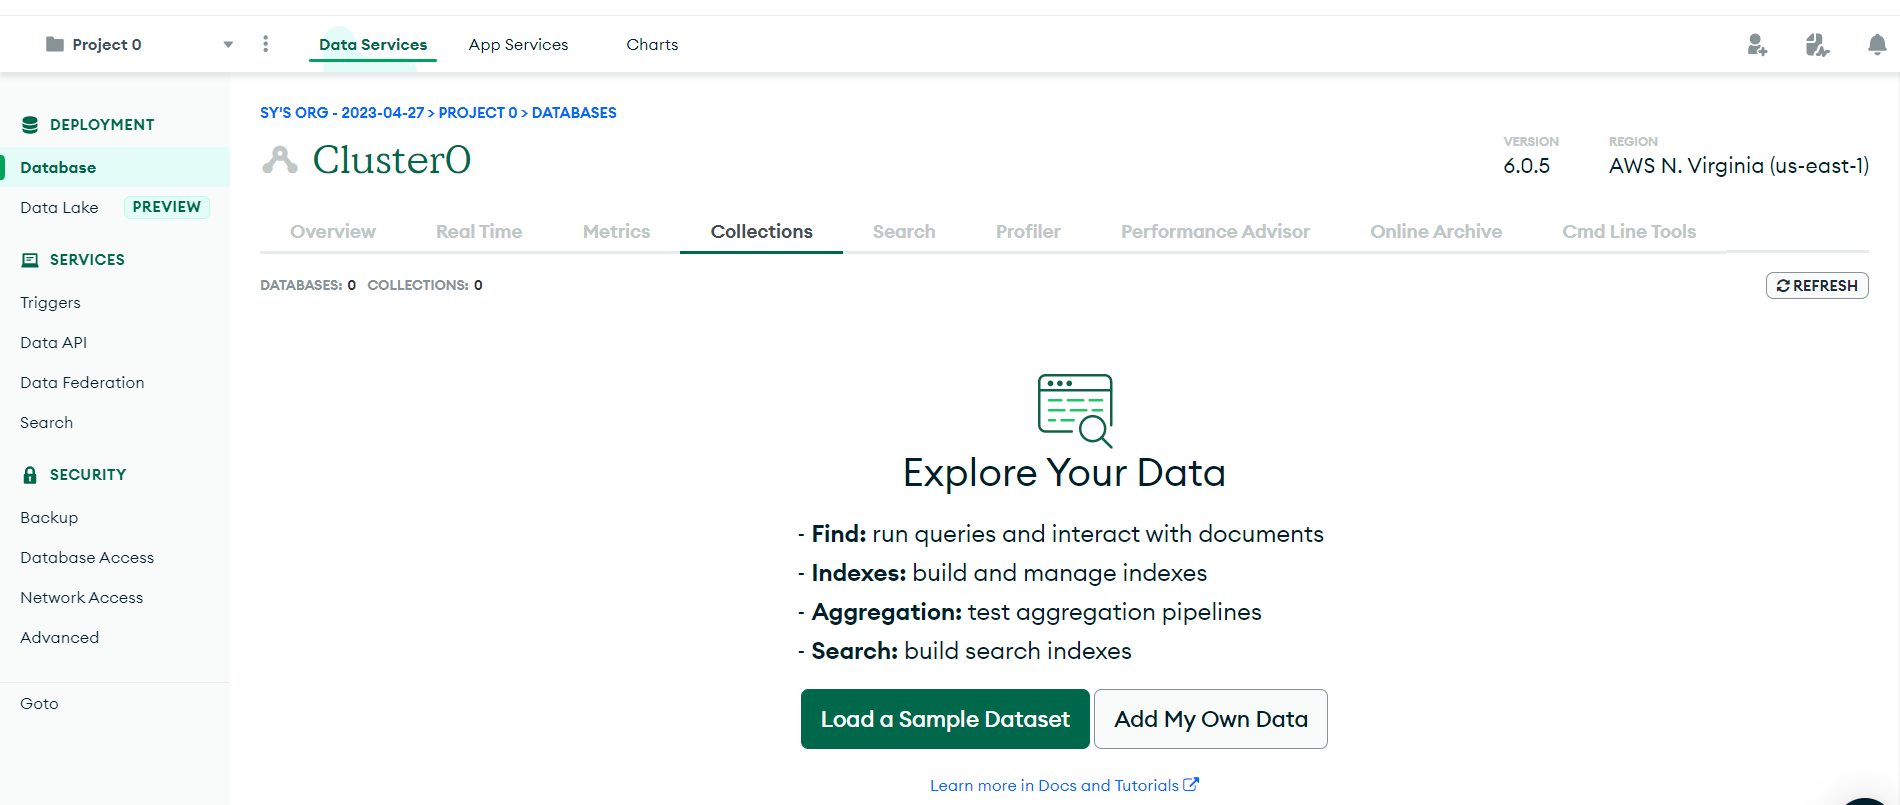Viewport: 1900px width, 805px height.
Task: Go to SY'S ORG breadcrumb link
Action: coord(342,113)
